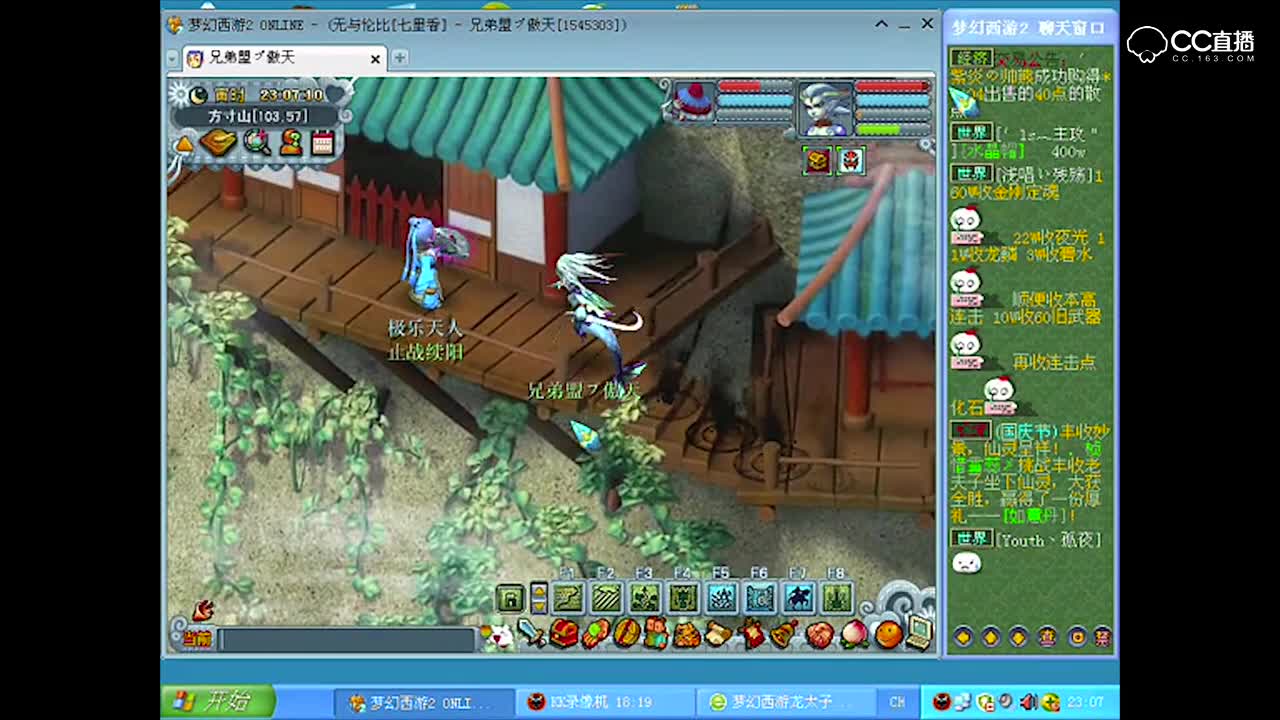Viewport: 1280px width, 720px height.
Task: Click the second yellow diamond chat window button
Action: coord(991,636)
